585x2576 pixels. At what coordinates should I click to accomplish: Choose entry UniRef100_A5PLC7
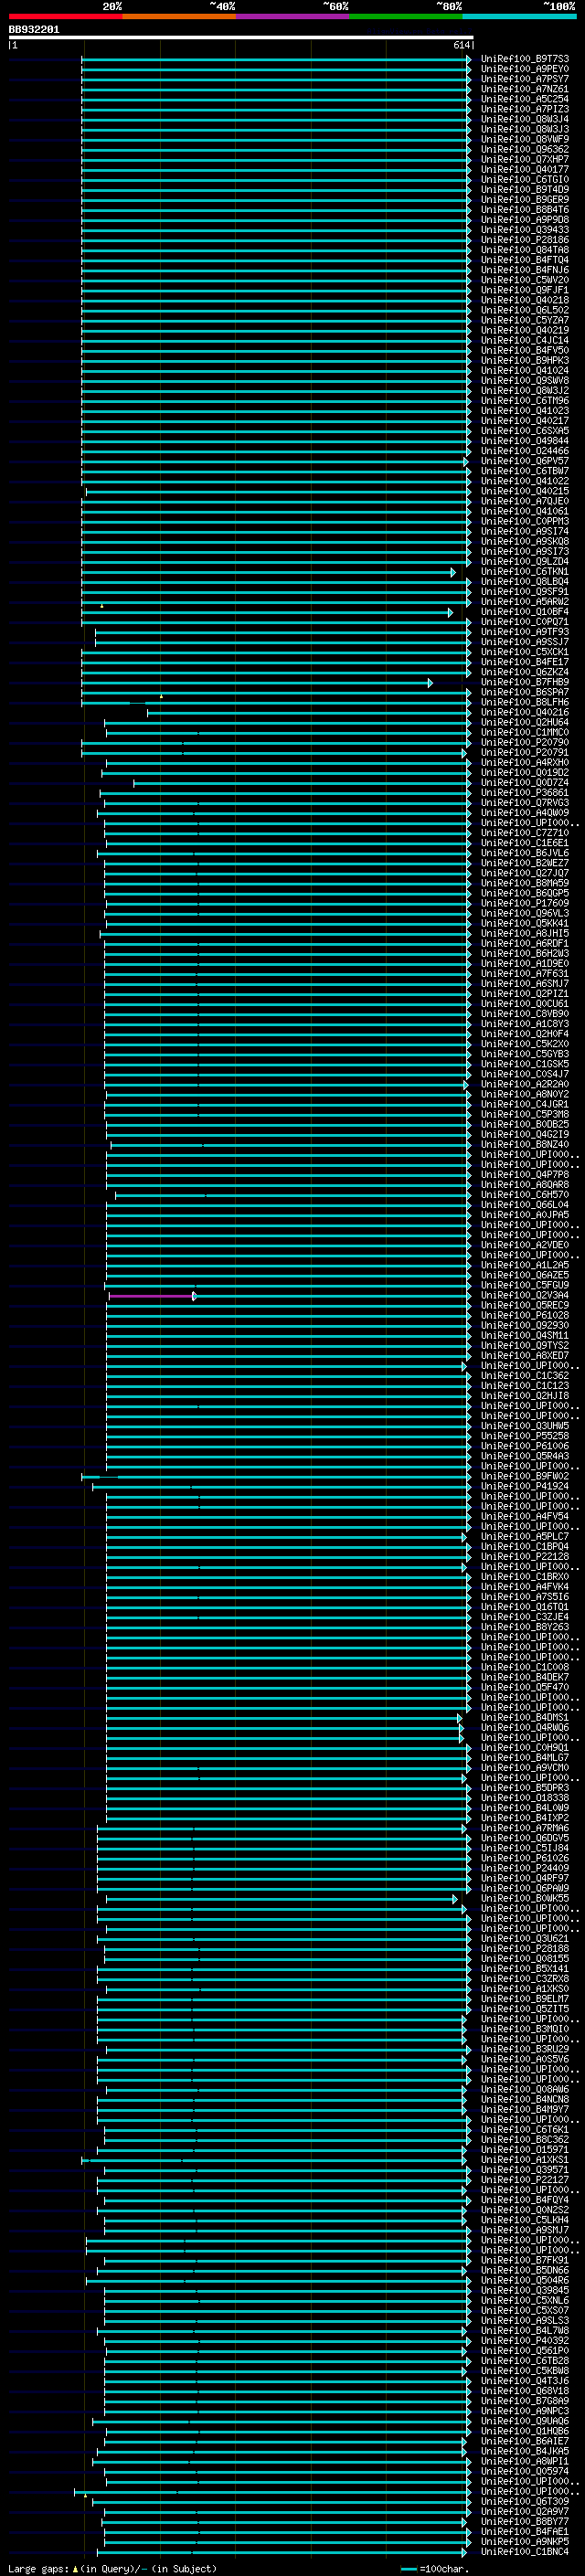[x=524, y=1536]
